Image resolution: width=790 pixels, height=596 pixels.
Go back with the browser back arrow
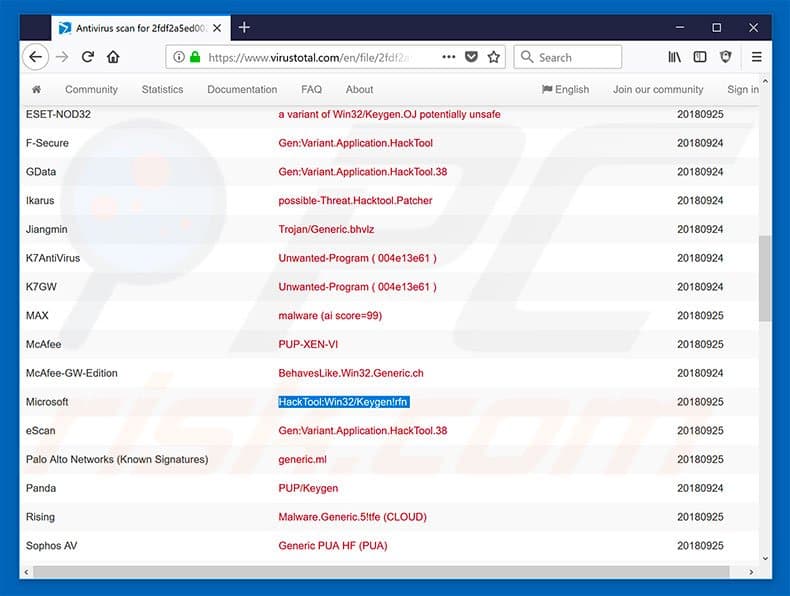tap(35, 57)
